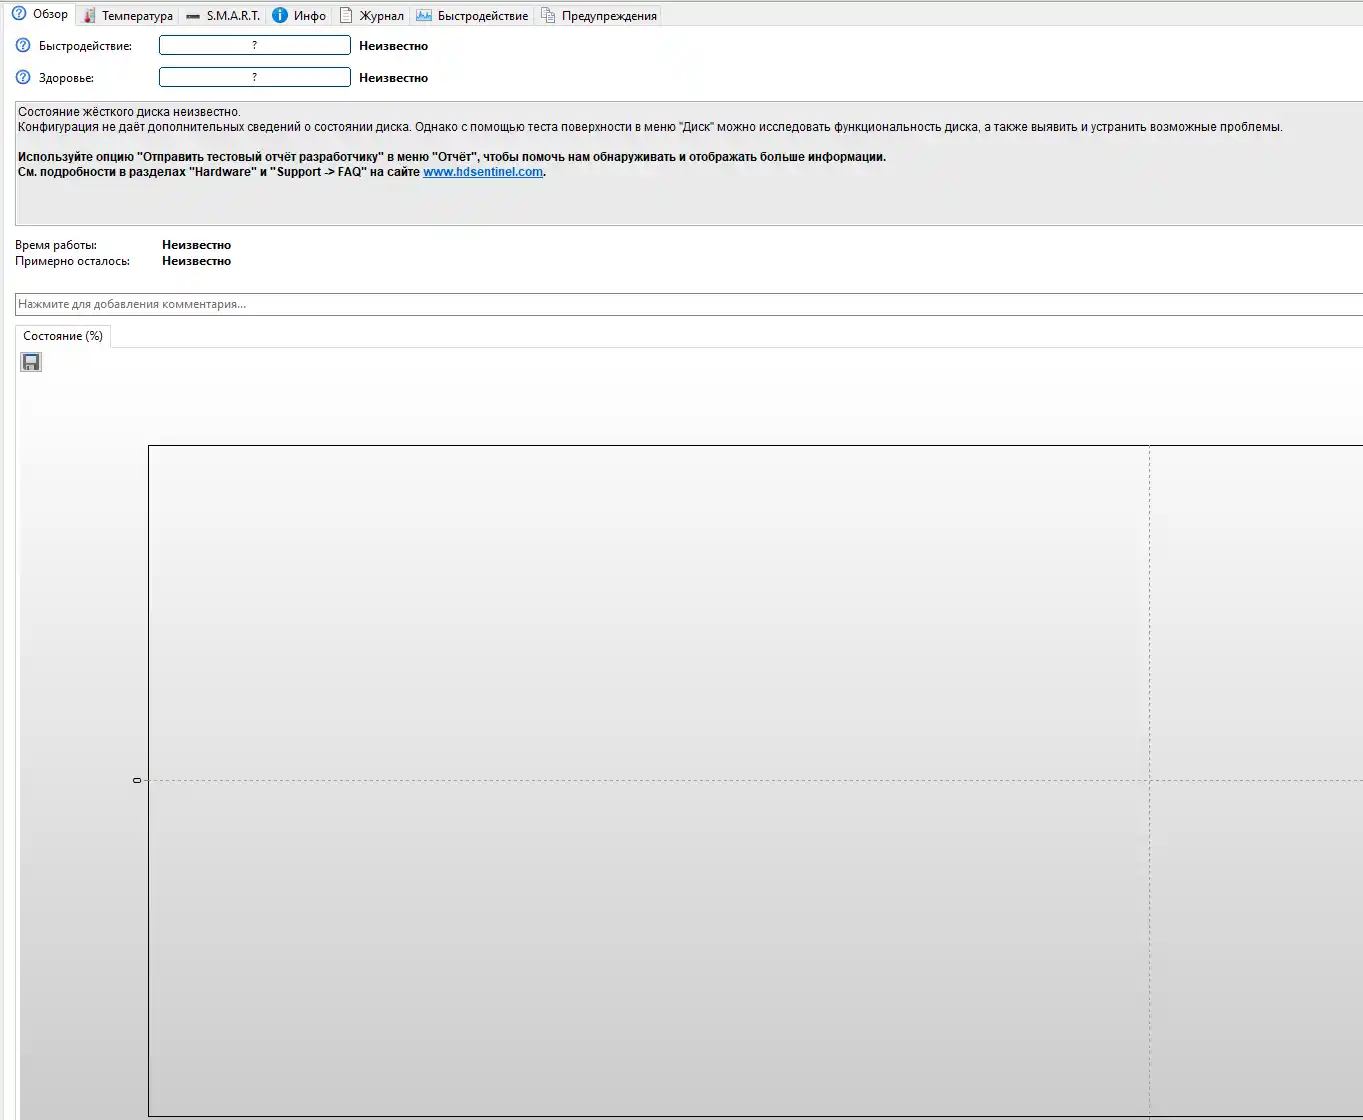Click the Здоровье progress bar

(x=255, y=77)
